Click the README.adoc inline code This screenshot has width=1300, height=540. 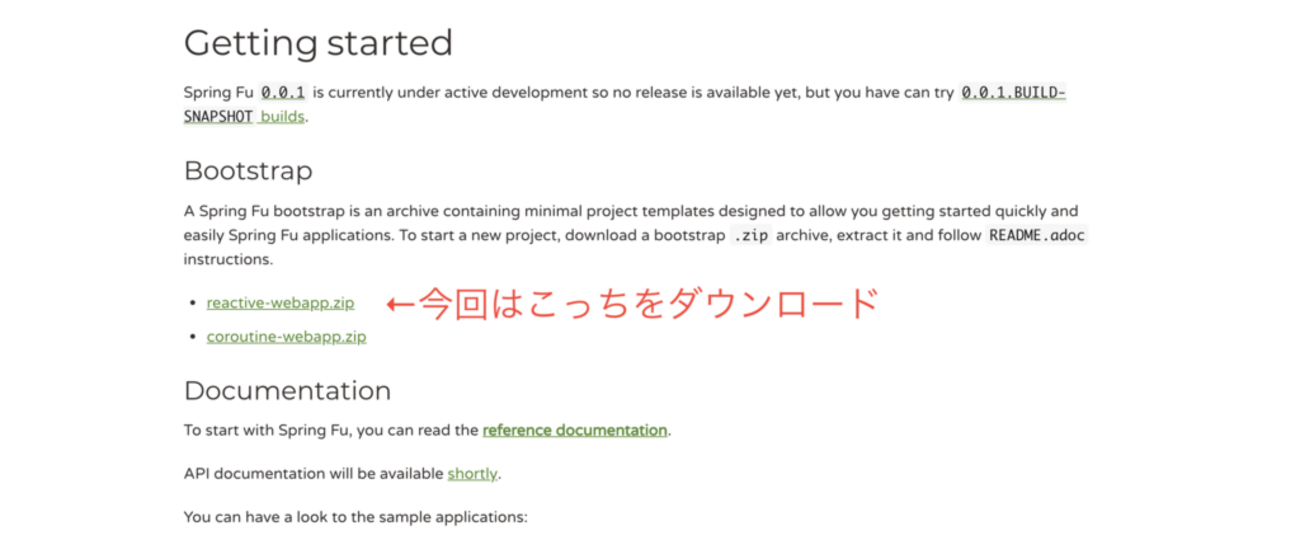(1036, 236)
